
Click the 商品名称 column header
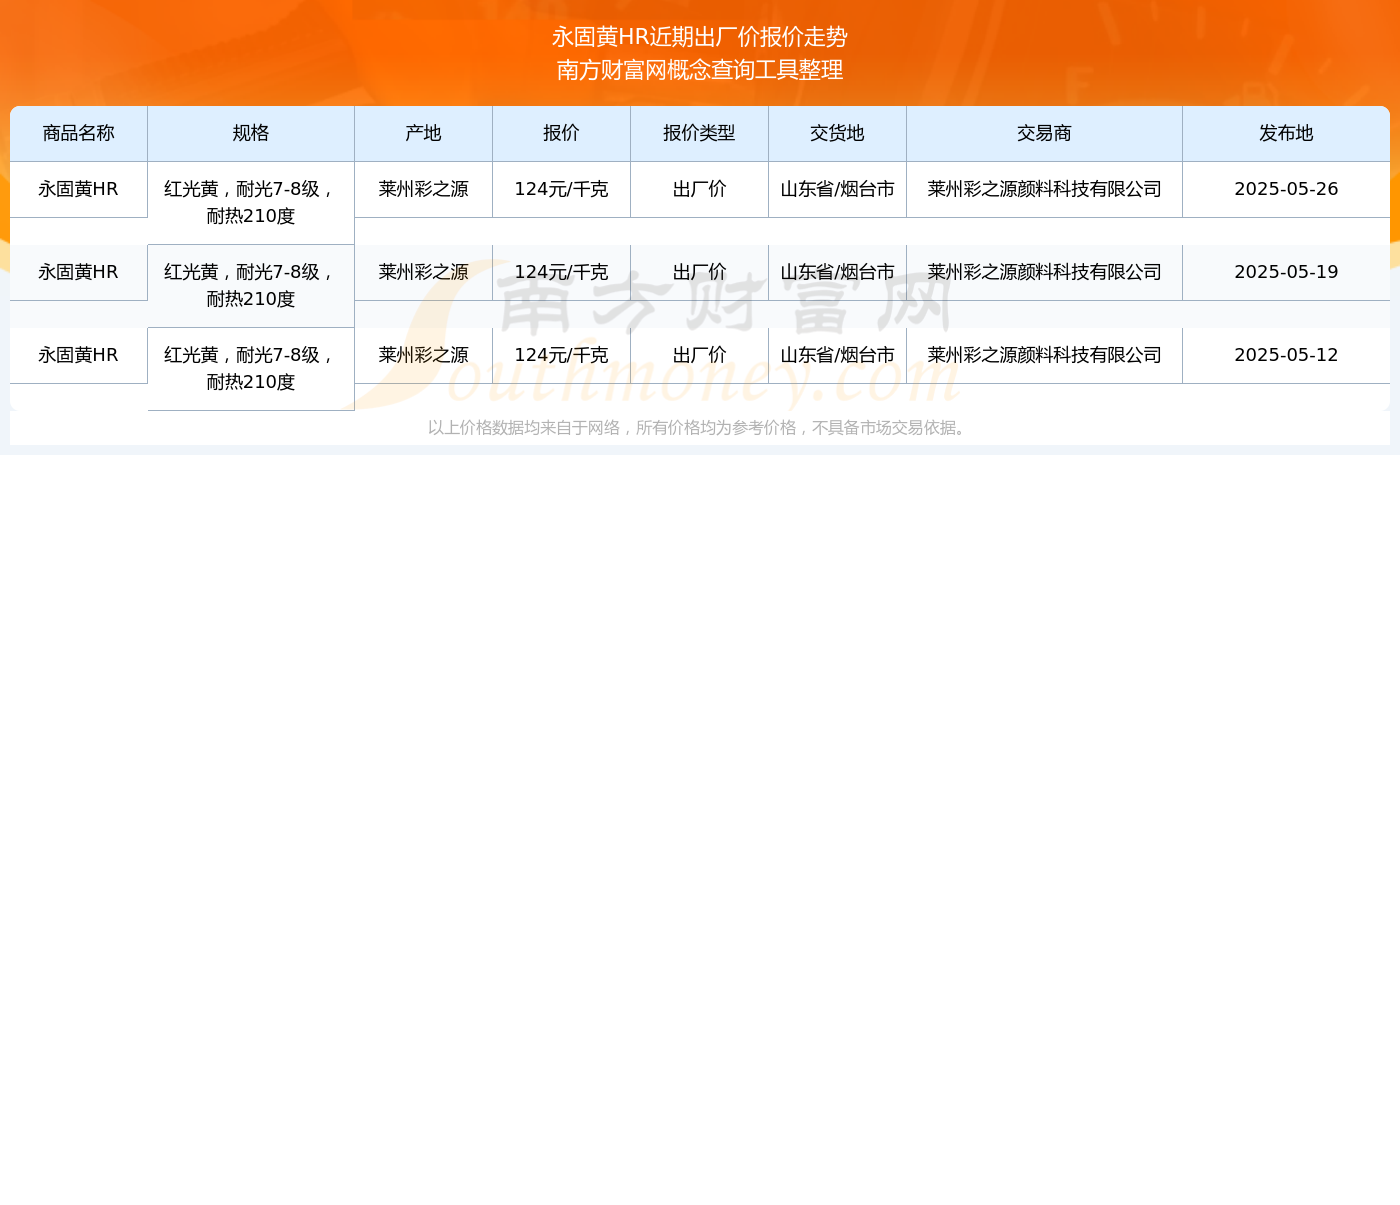point(79,133)
